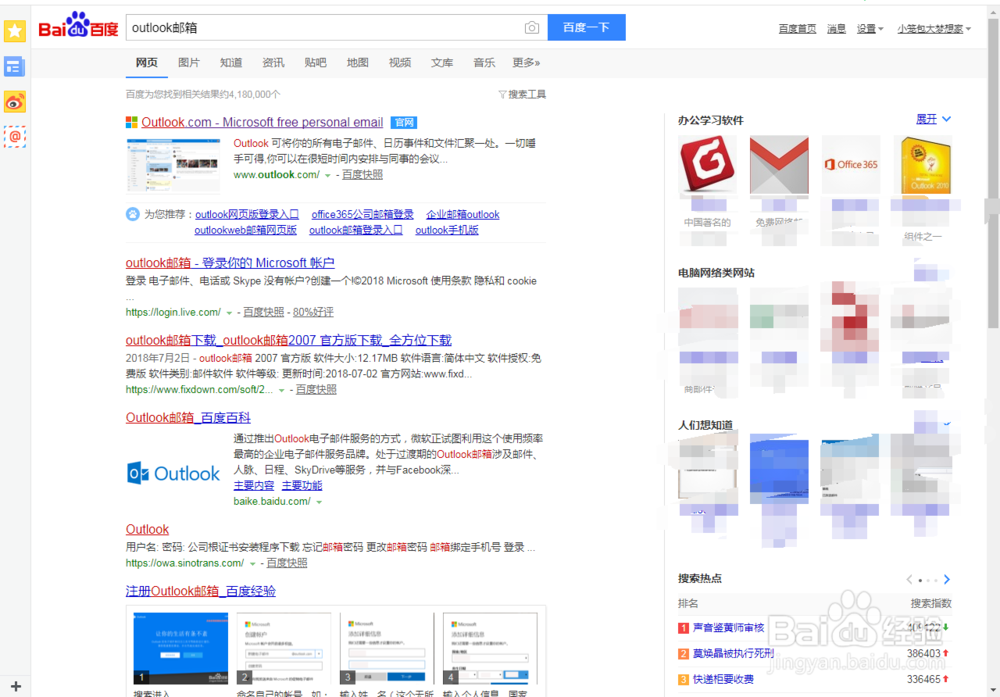The height and width of the screenshot is (697, 1000).
Task: Click the Outlook.com result screenshot thumbnail
Action: [x=173, y=165]
